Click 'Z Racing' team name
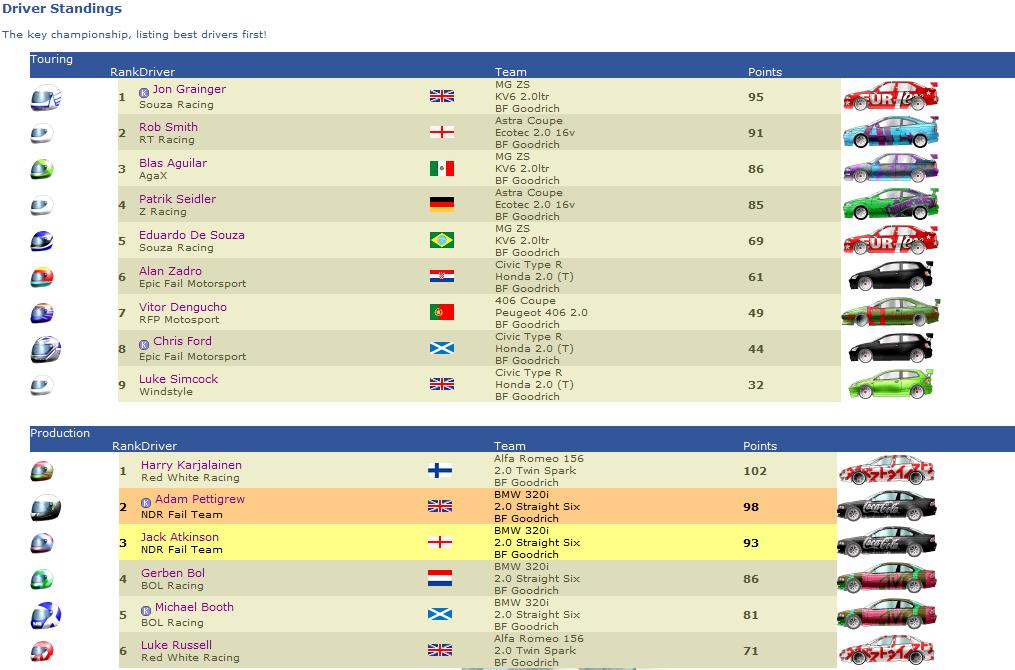Viewport: 1015px width, 670px height. [x=162, y=212]
